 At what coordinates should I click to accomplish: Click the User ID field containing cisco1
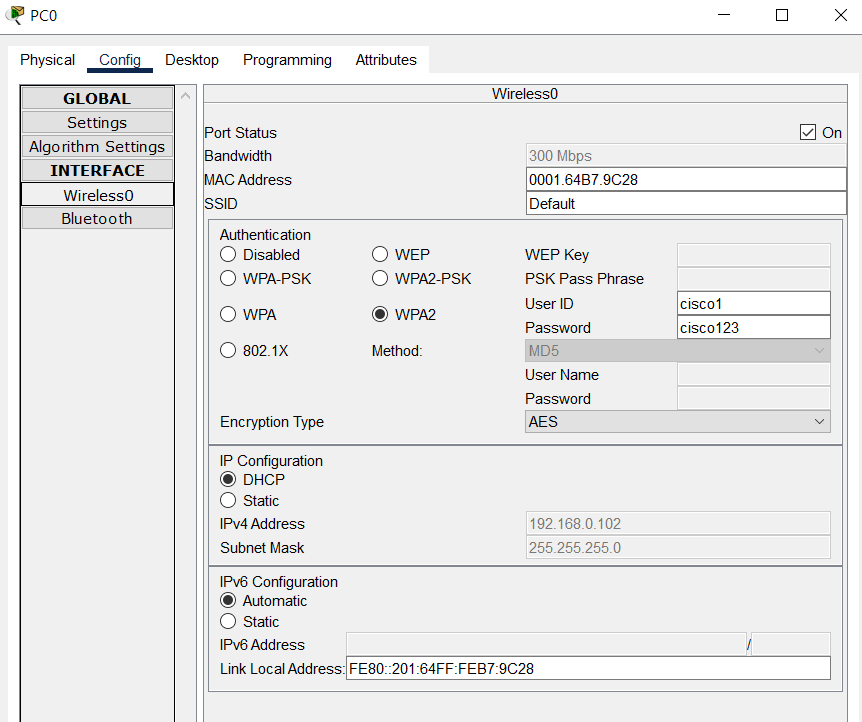tap(754, 304)
